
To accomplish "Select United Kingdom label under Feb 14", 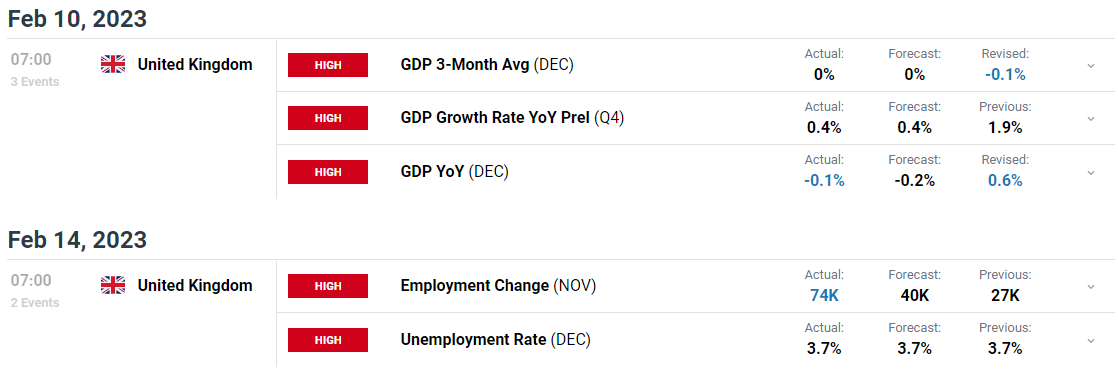I will point(195,286).
